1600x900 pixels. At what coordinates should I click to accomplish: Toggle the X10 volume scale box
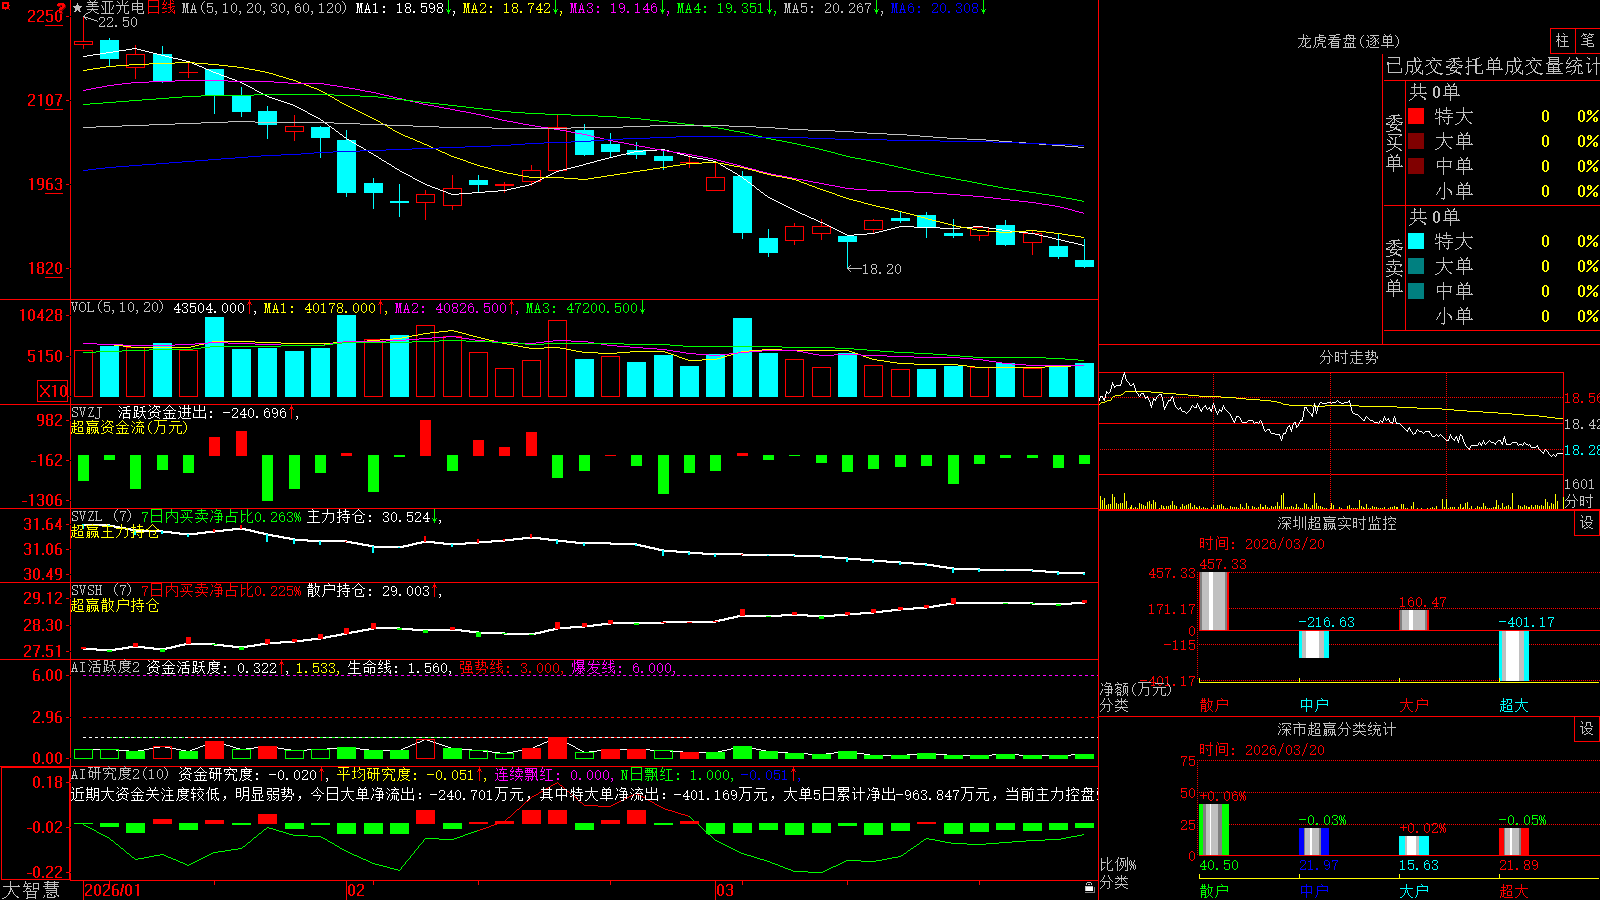pos(53,391)
